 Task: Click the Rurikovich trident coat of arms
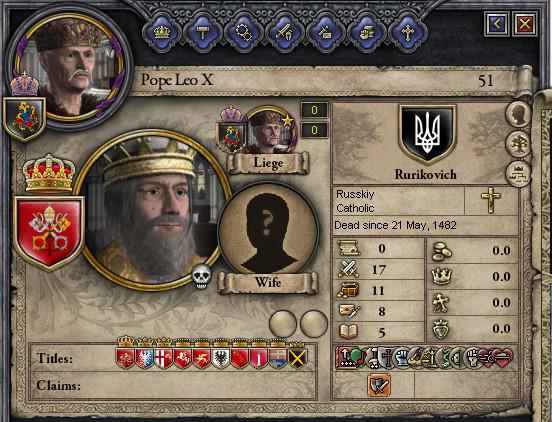coord(427,134)
